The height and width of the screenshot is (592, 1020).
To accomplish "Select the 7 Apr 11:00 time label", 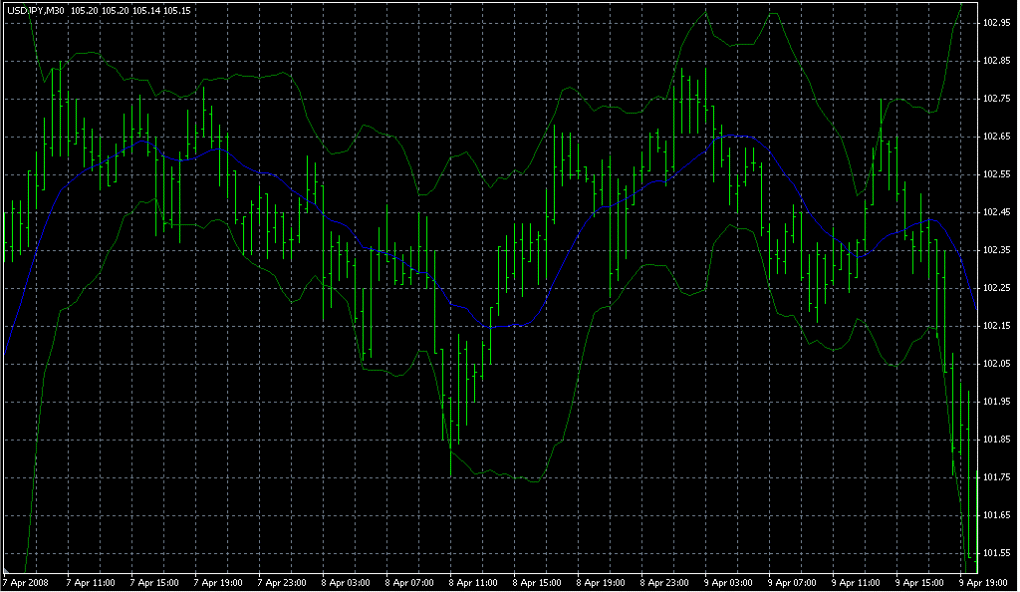I will (90, 582).
